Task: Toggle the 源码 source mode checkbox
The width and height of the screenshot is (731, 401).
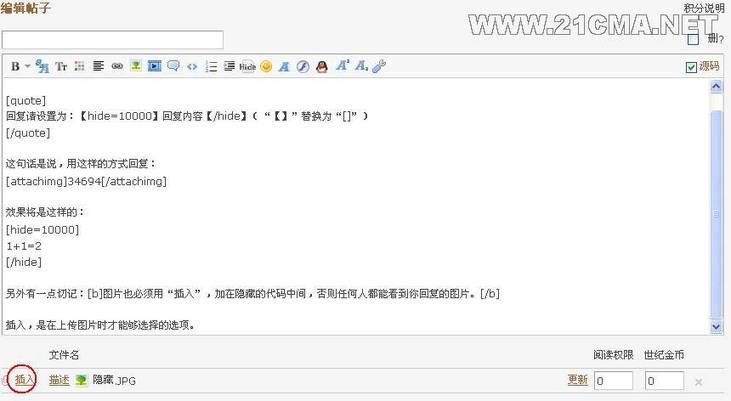Action: (691, 67)
